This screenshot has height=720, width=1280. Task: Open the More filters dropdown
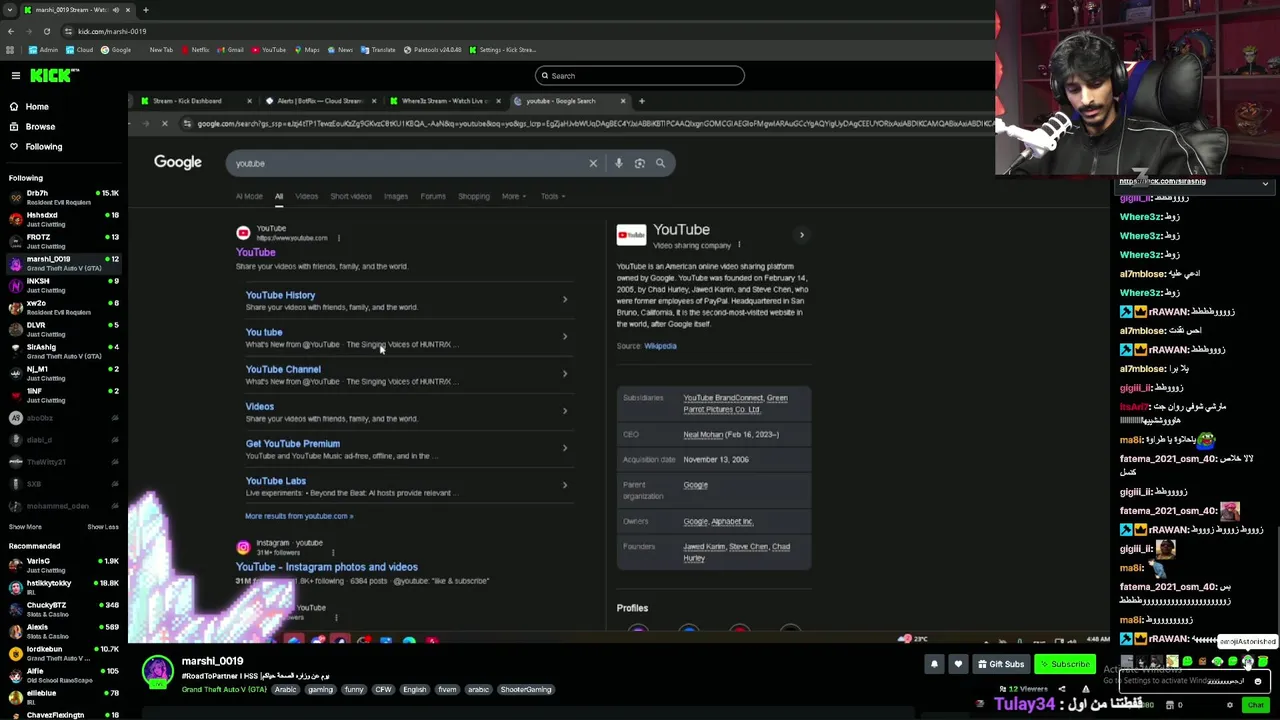[512, 196]
